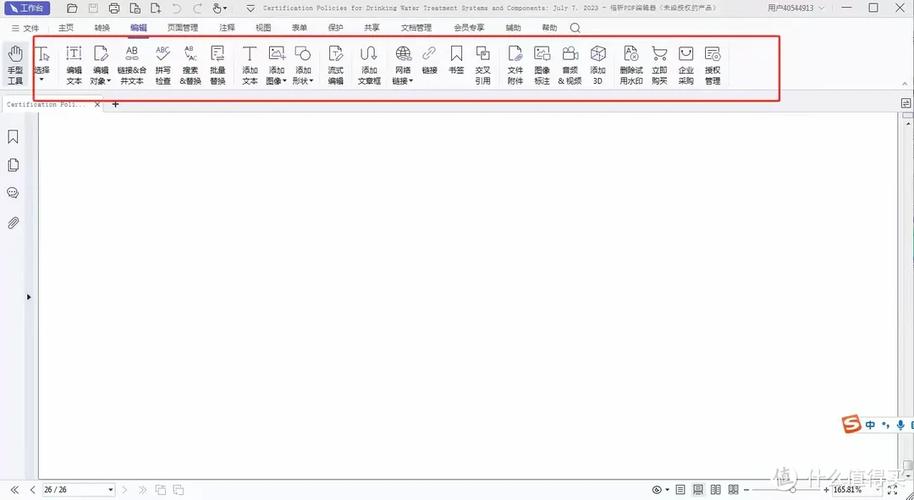
Task: Click Cross Reference (交叉引用) icon
Action: click(x=483, y=65)
